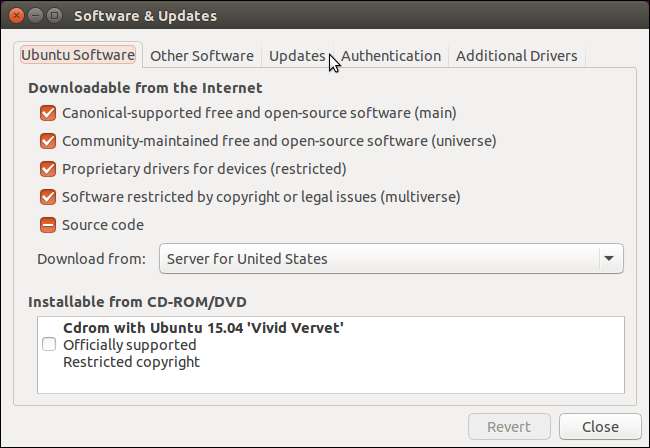Image resolution: width=650 pixels, height=448 pixels.
Task: Enable the Source code checkbox
Action: coord(48,225)
